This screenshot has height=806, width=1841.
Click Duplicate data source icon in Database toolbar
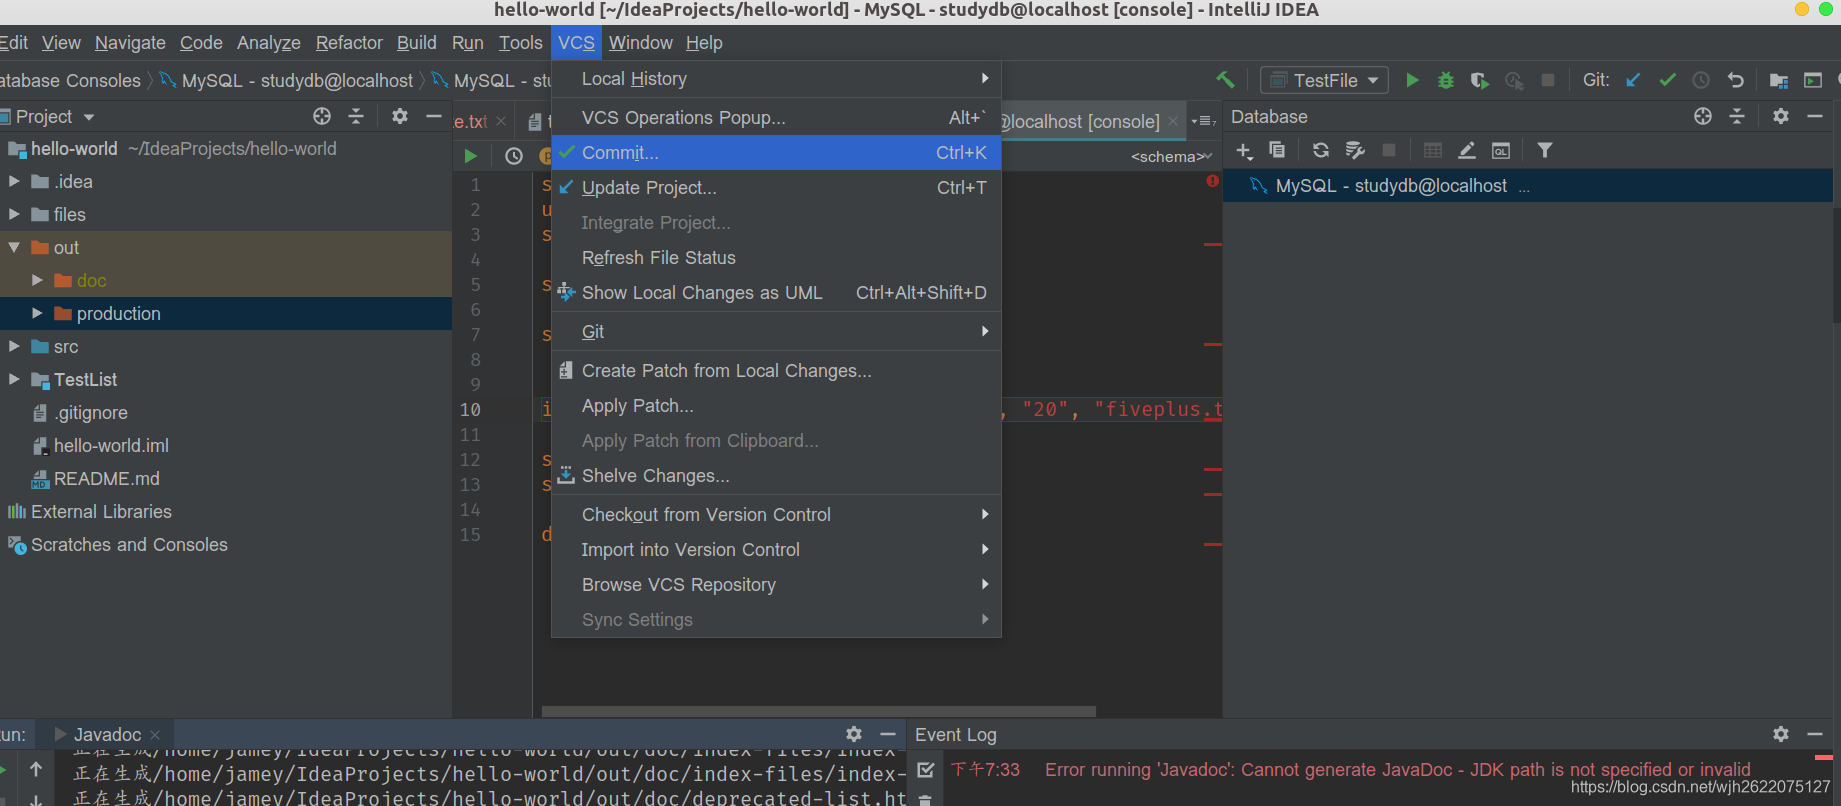1277,150
